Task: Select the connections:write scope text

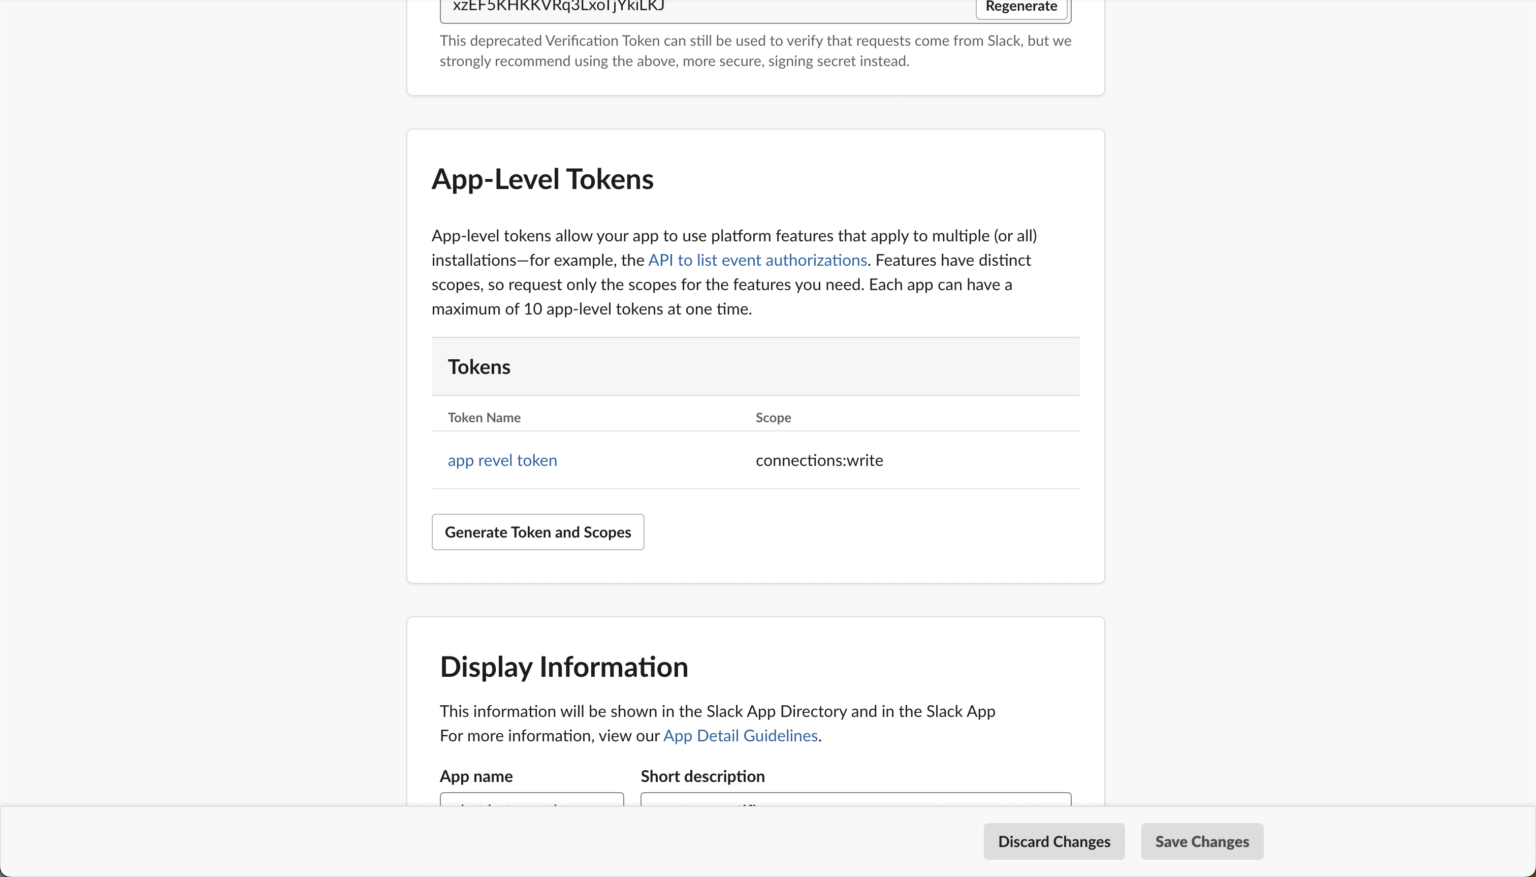Action: pyautogui.click(x=819, y=460)
